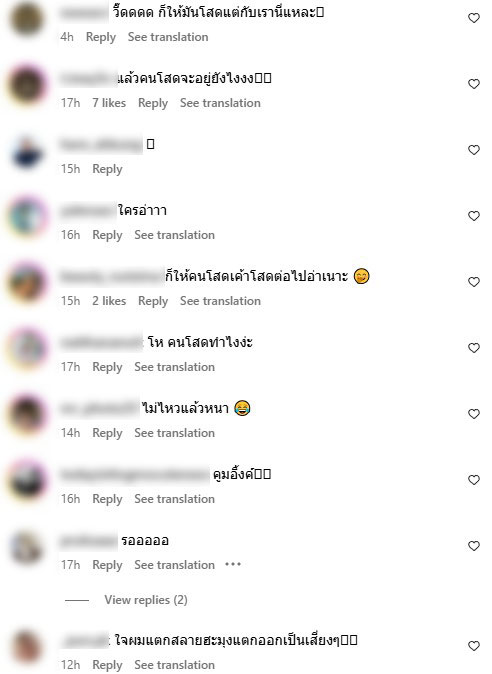See translation of the 4h comment
The image size is (492, 674).
coord(168,37)
